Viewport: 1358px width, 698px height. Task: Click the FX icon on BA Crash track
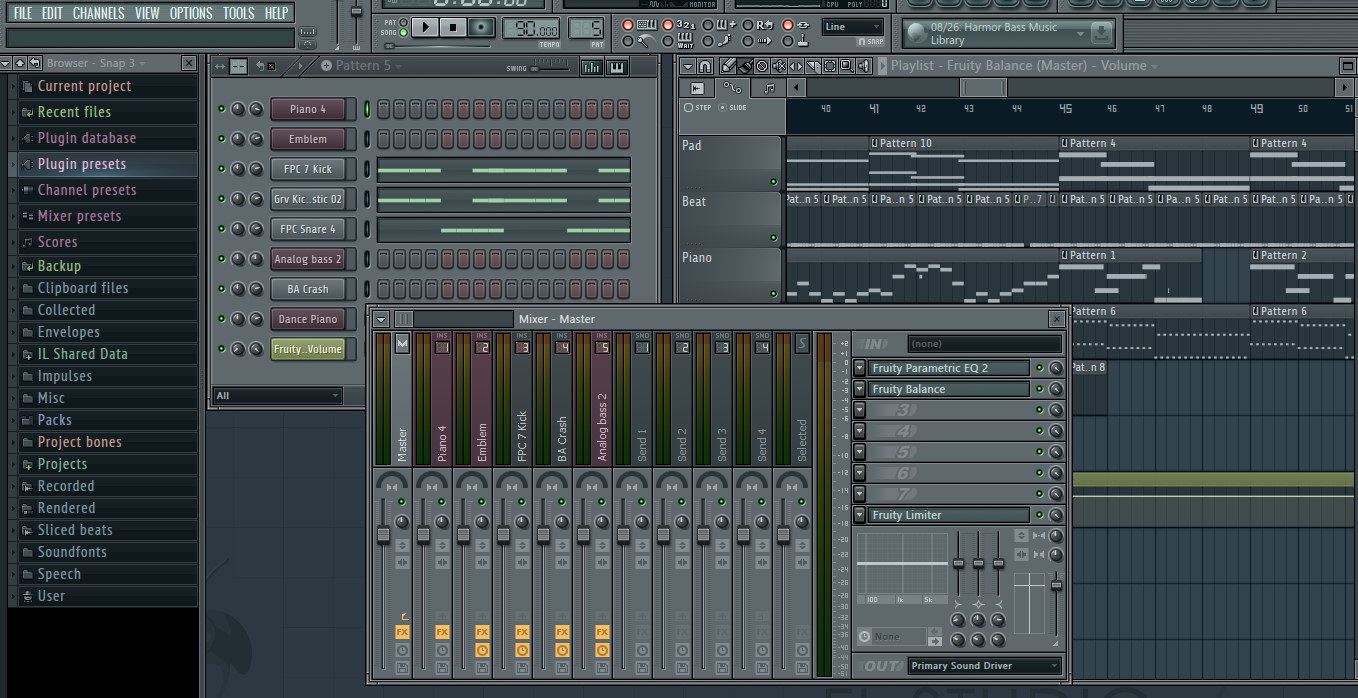click(562, 632)
